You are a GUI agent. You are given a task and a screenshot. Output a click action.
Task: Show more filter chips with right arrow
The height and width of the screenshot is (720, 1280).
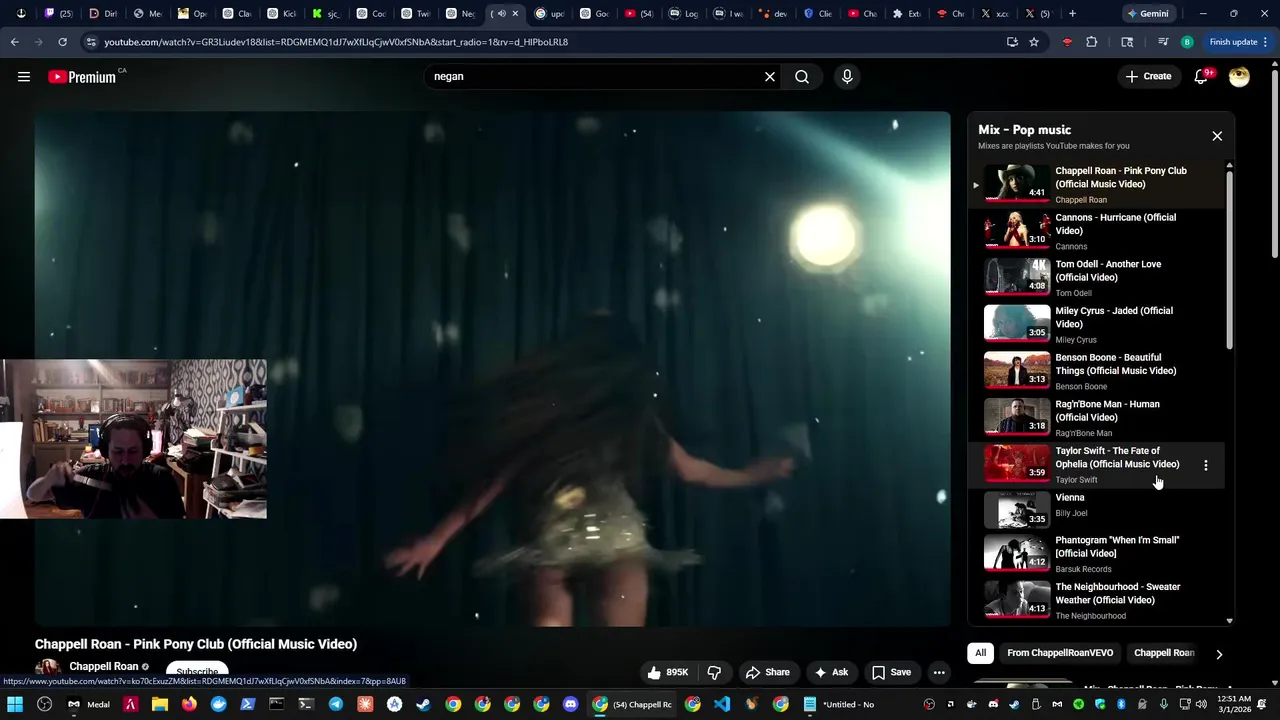1218,654
